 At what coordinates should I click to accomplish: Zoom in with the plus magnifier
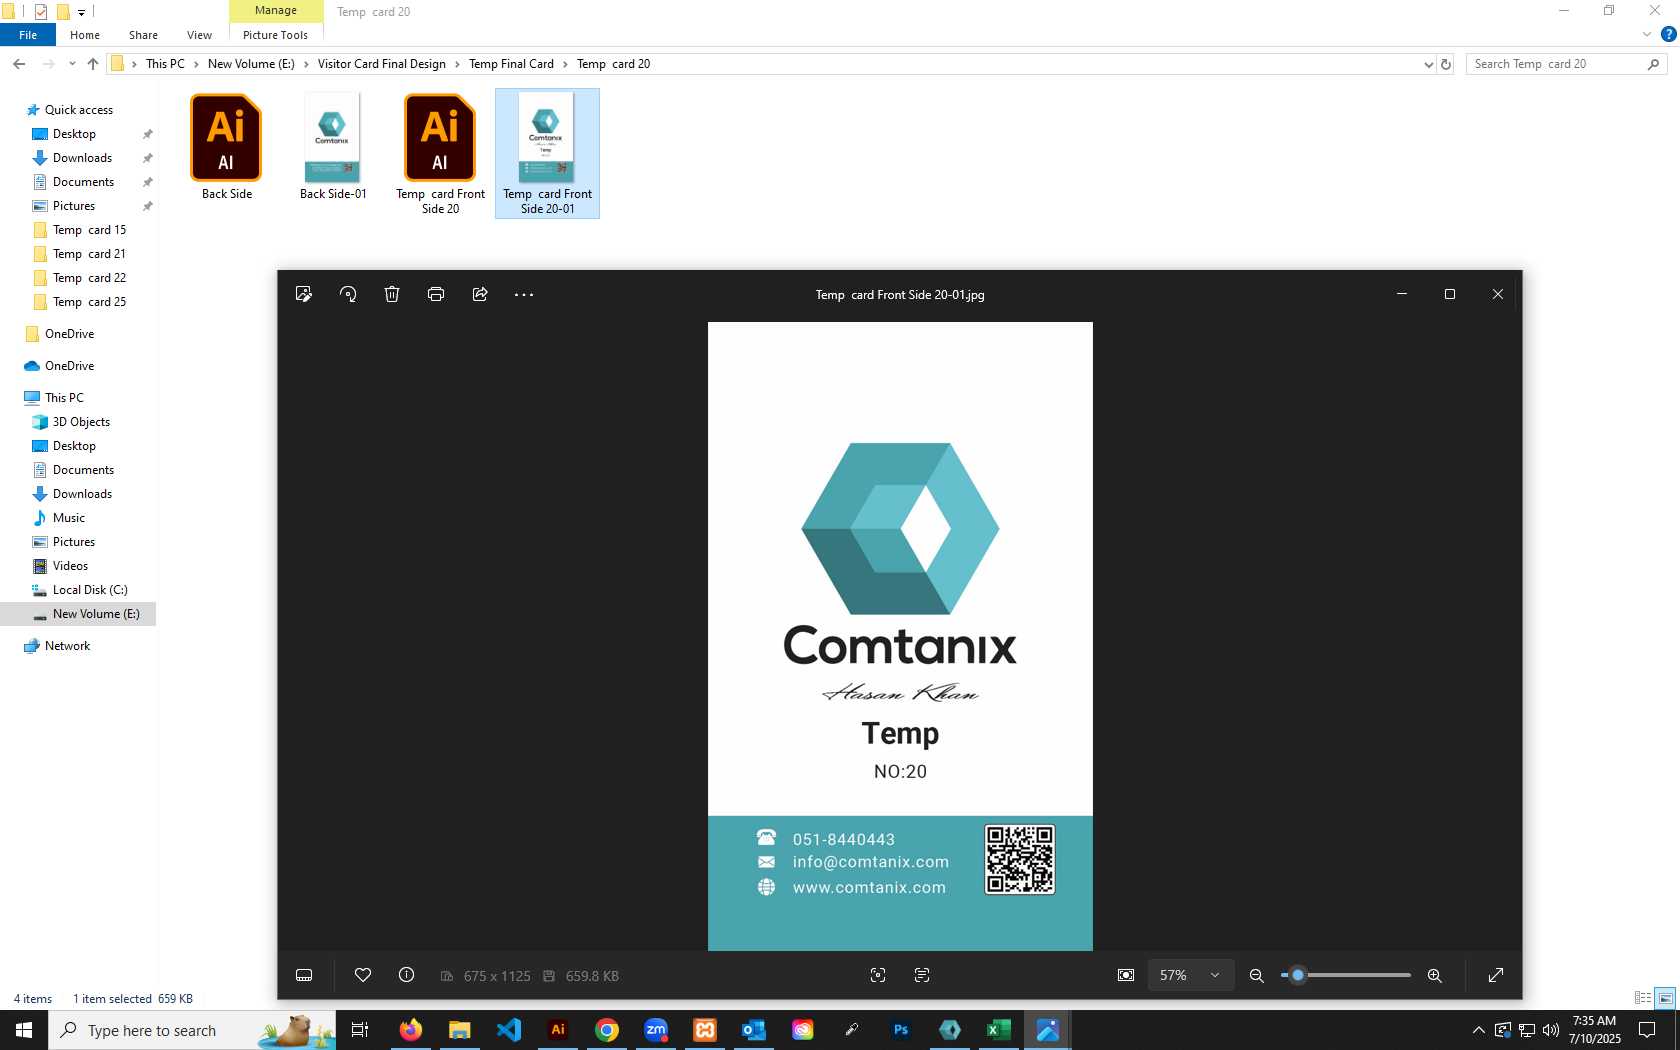click(1435, 975)
